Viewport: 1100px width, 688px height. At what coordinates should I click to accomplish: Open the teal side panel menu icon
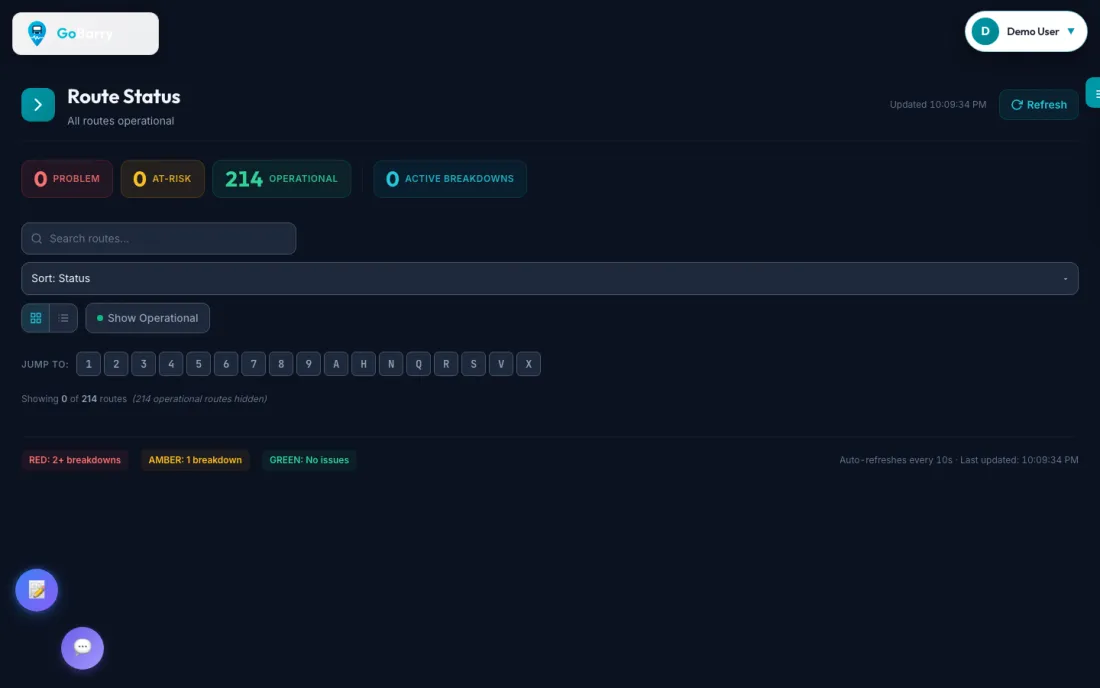point(1094,93)
